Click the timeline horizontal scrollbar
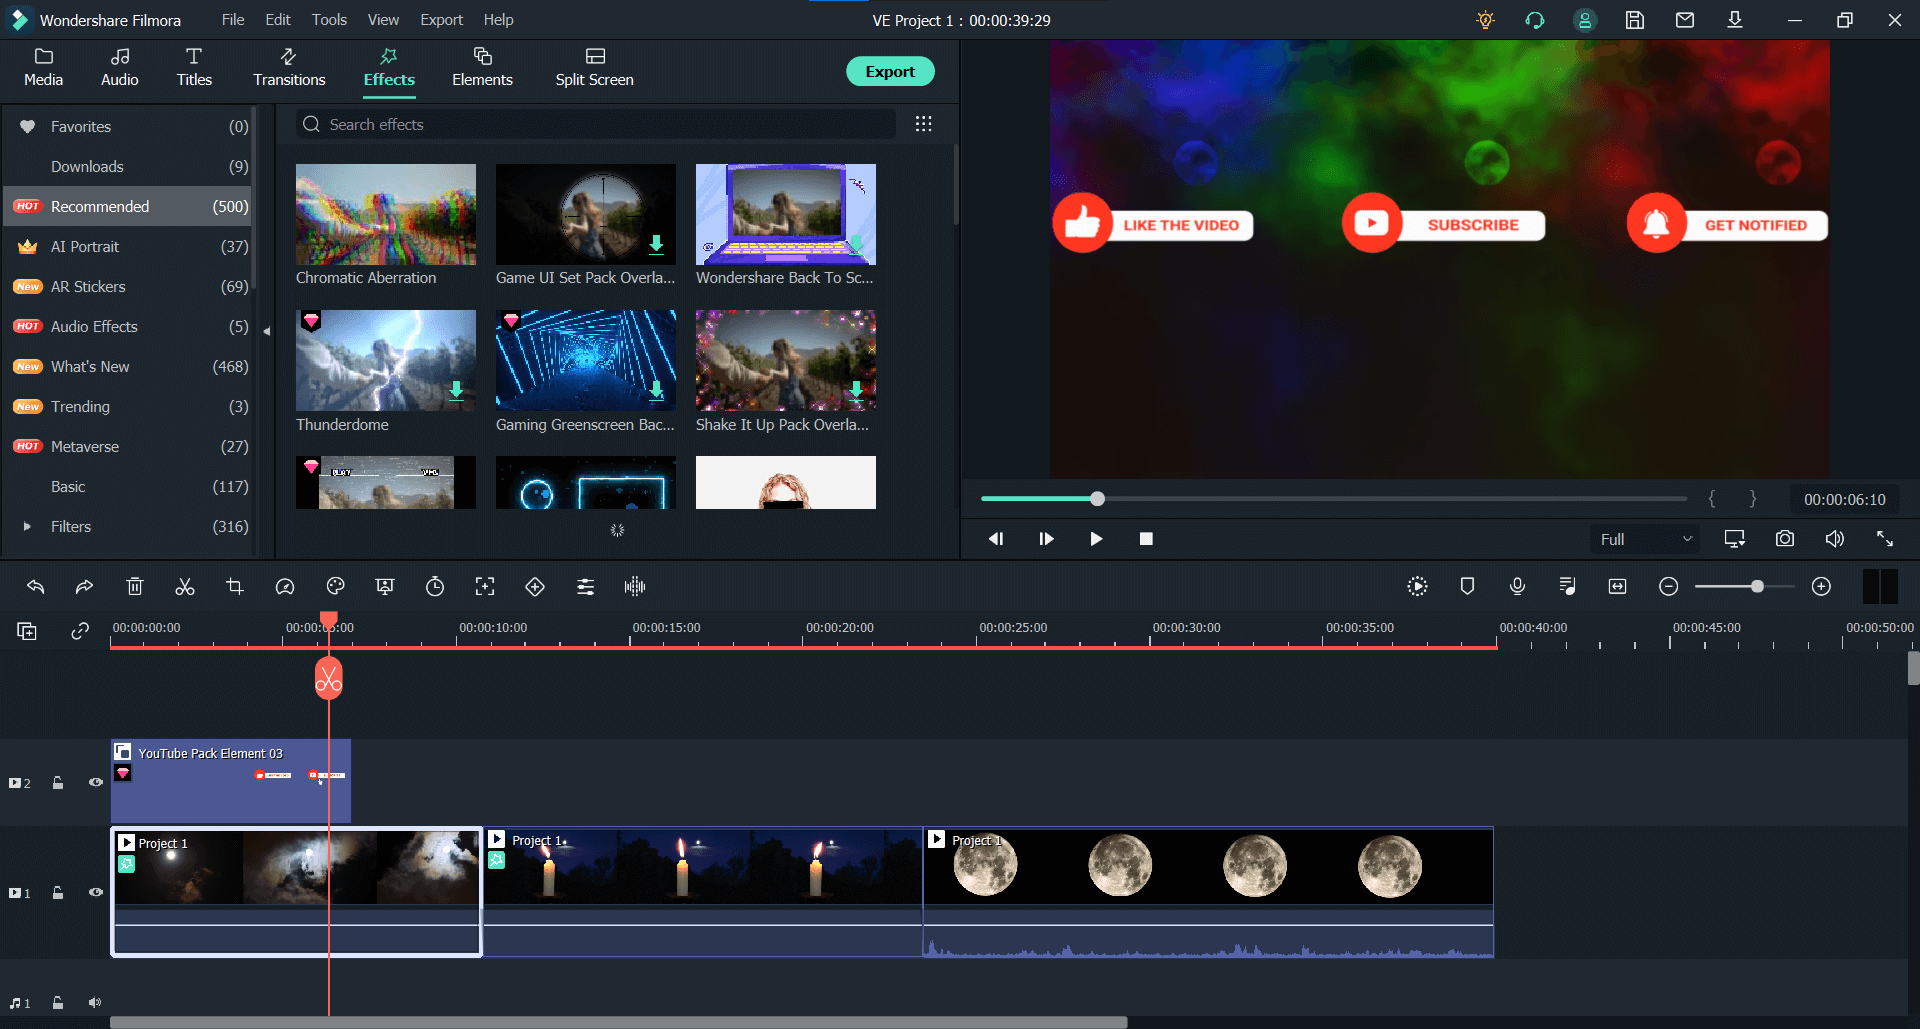1920x1029 pixels. 618,1022
